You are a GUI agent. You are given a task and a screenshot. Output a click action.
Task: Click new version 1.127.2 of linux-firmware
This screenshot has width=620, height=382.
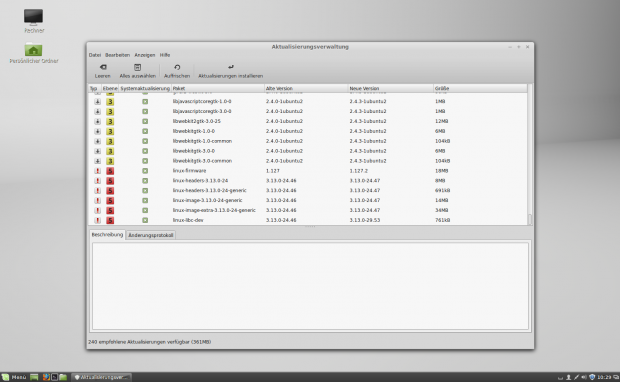(x=358, y=171)
